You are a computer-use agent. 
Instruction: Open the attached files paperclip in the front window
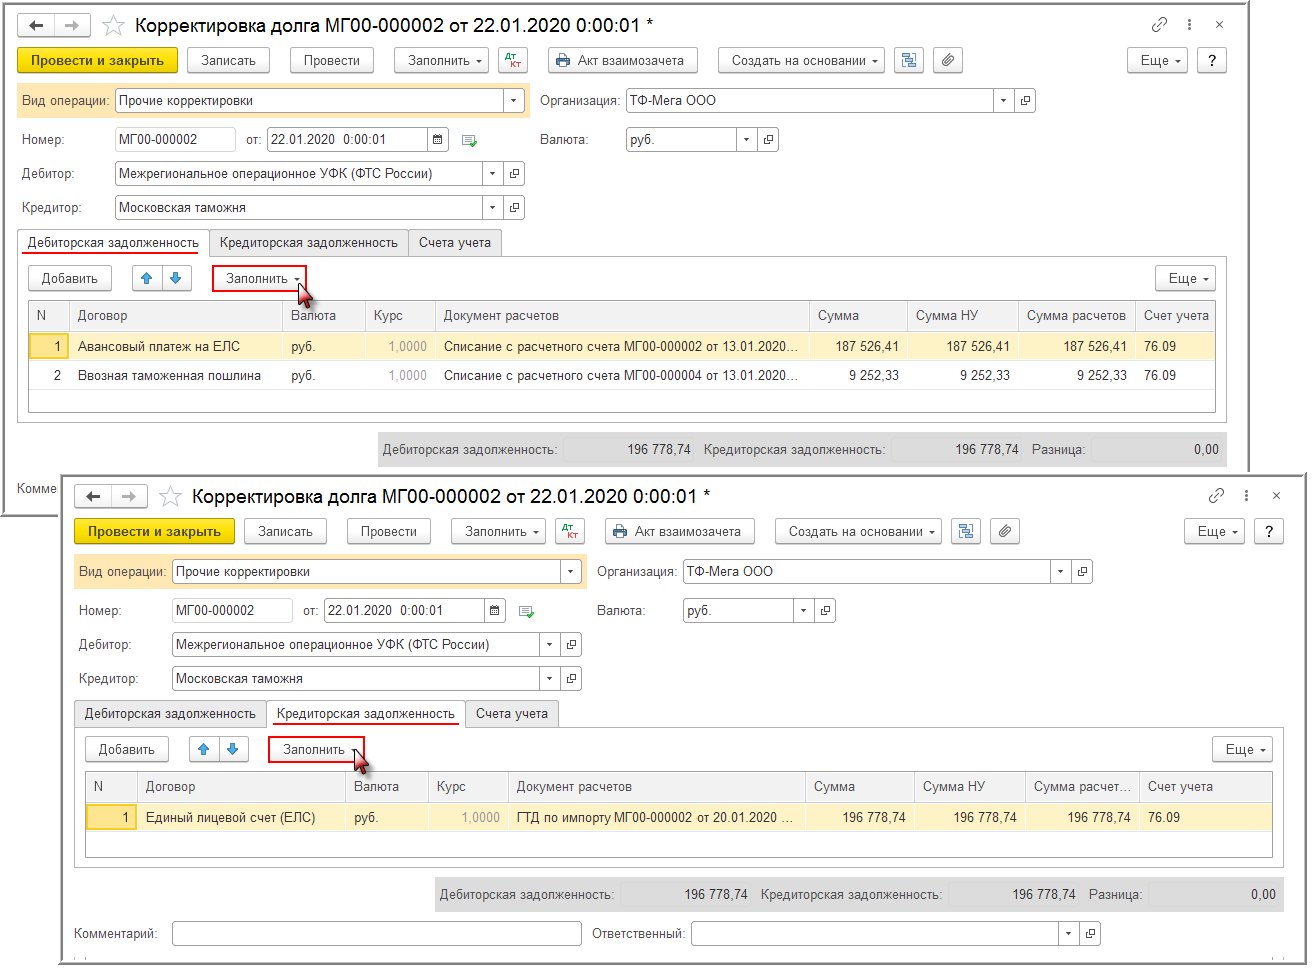click(x=1005, y=532)
